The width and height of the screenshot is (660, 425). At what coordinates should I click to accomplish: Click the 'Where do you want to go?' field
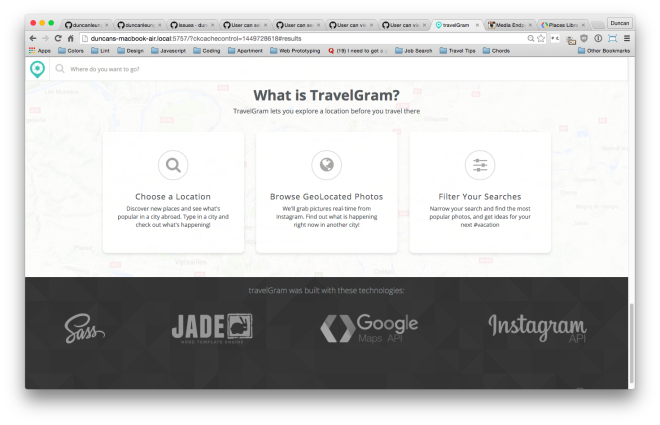[339, 69]
